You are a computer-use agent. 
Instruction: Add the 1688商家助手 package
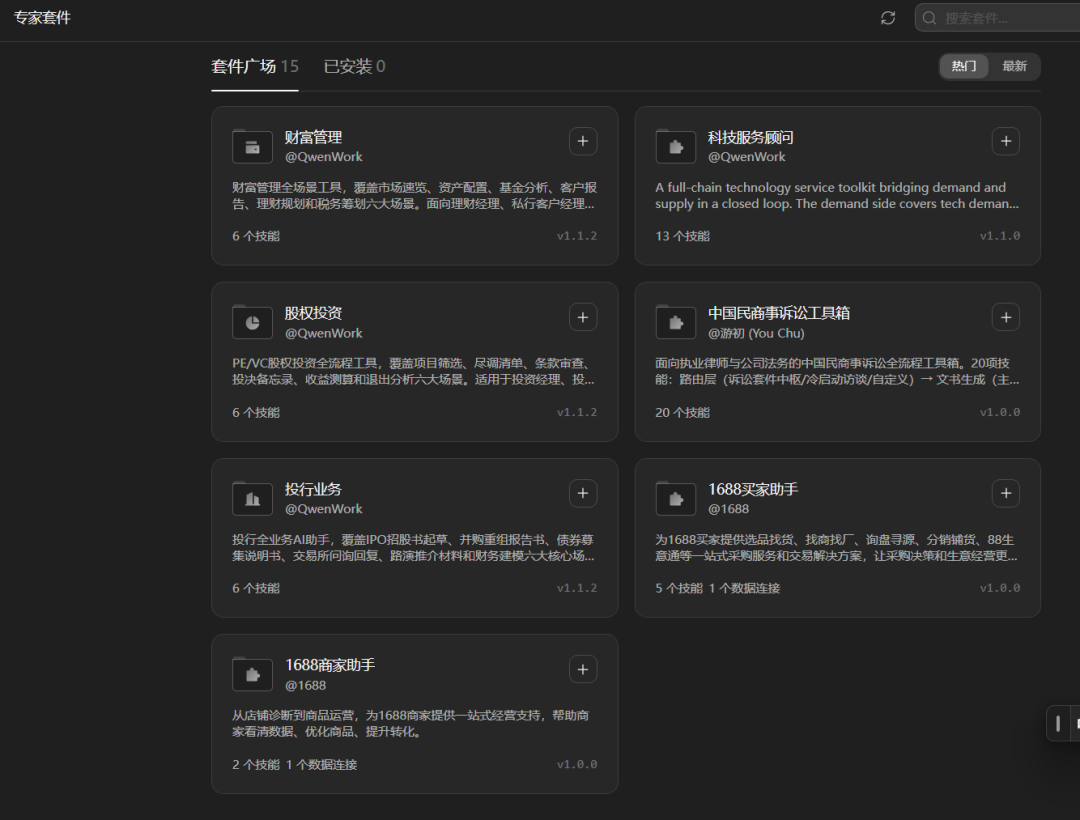click(x=583, y=669)
